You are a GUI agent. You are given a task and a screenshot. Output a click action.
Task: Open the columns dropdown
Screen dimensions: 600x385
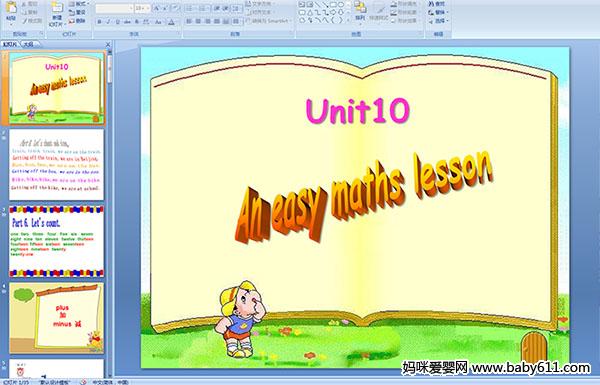237,21
